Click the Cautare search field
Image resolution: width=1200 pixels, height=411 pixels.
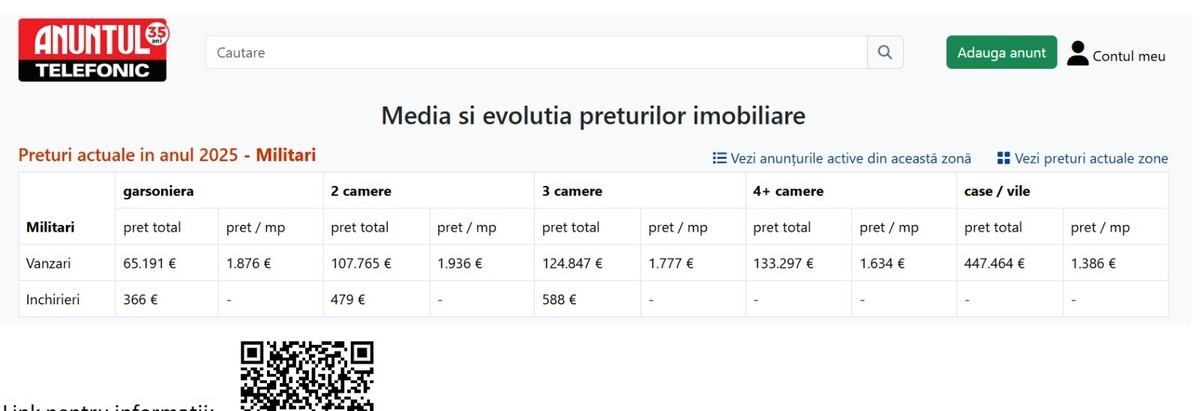pos(536,52)
